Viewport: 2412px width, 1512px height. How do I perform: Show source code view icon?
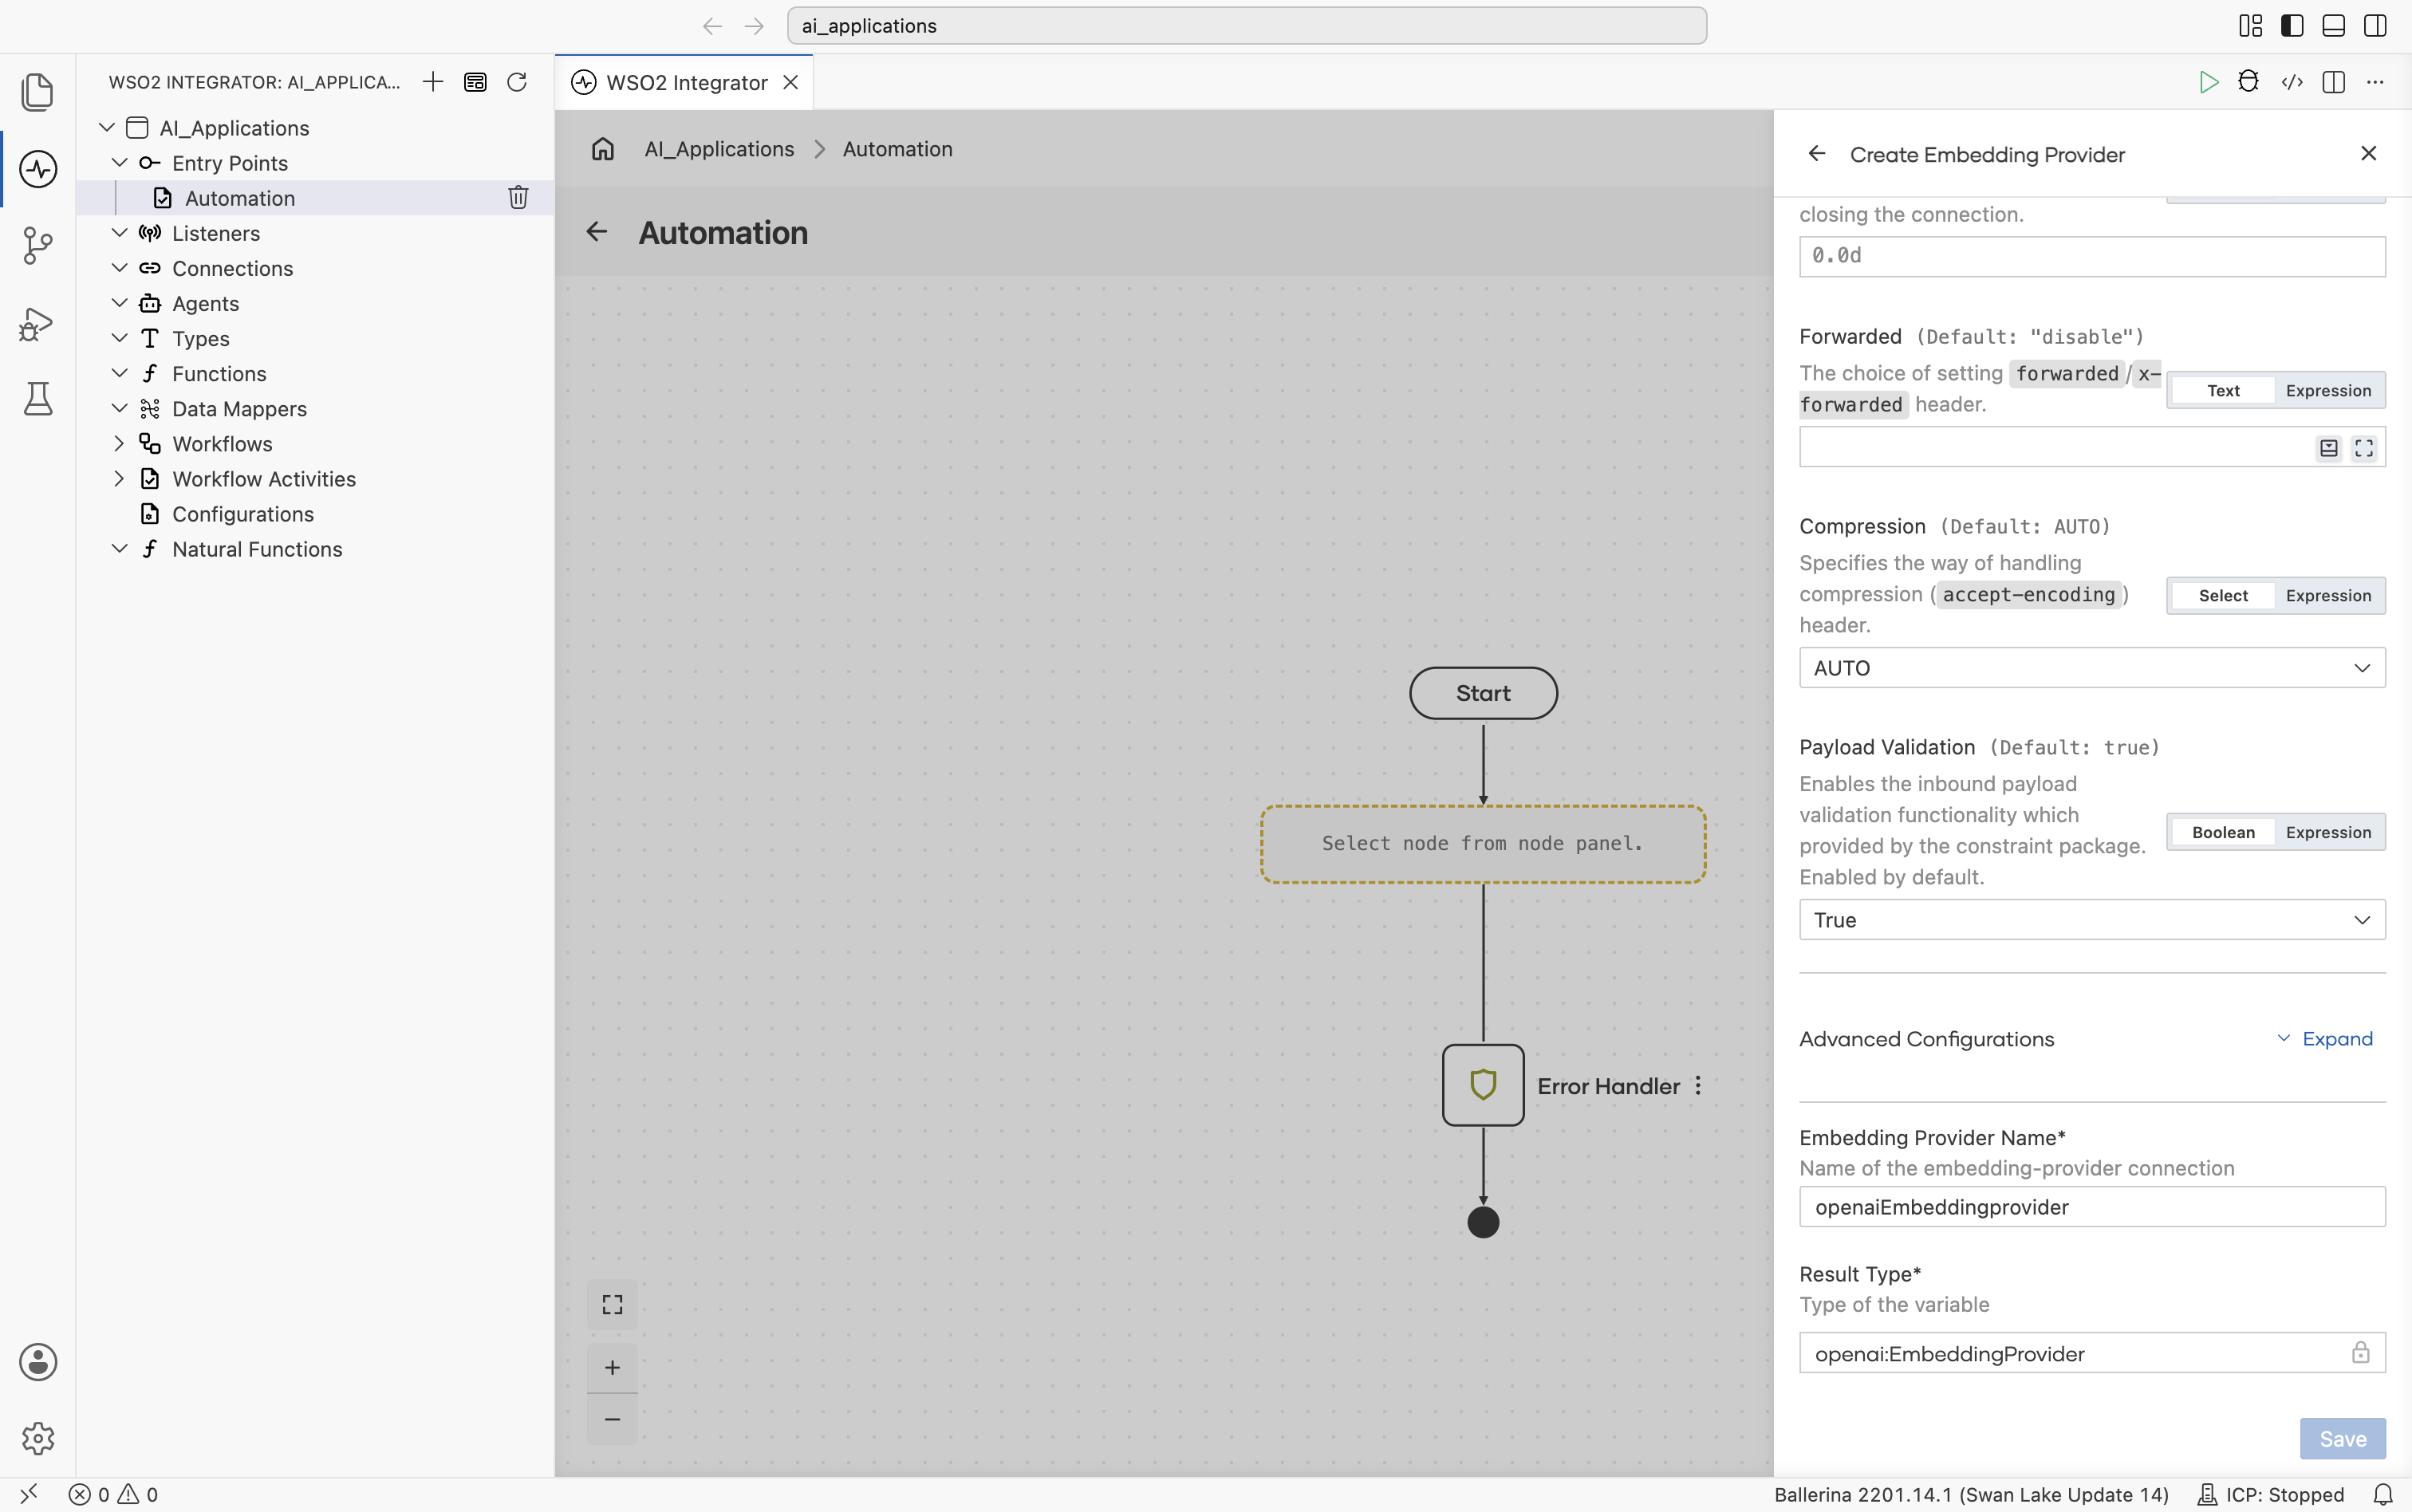click(2292, 82)
